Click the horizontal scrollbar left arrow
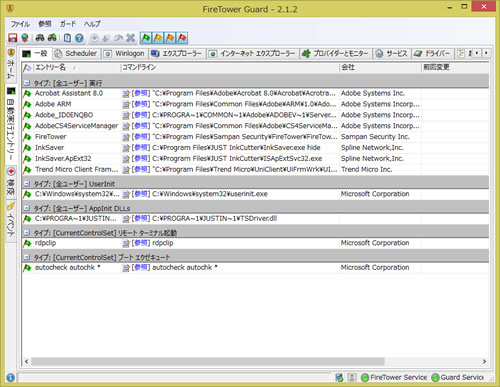This screenshot has height=387, width=500. 26,361
